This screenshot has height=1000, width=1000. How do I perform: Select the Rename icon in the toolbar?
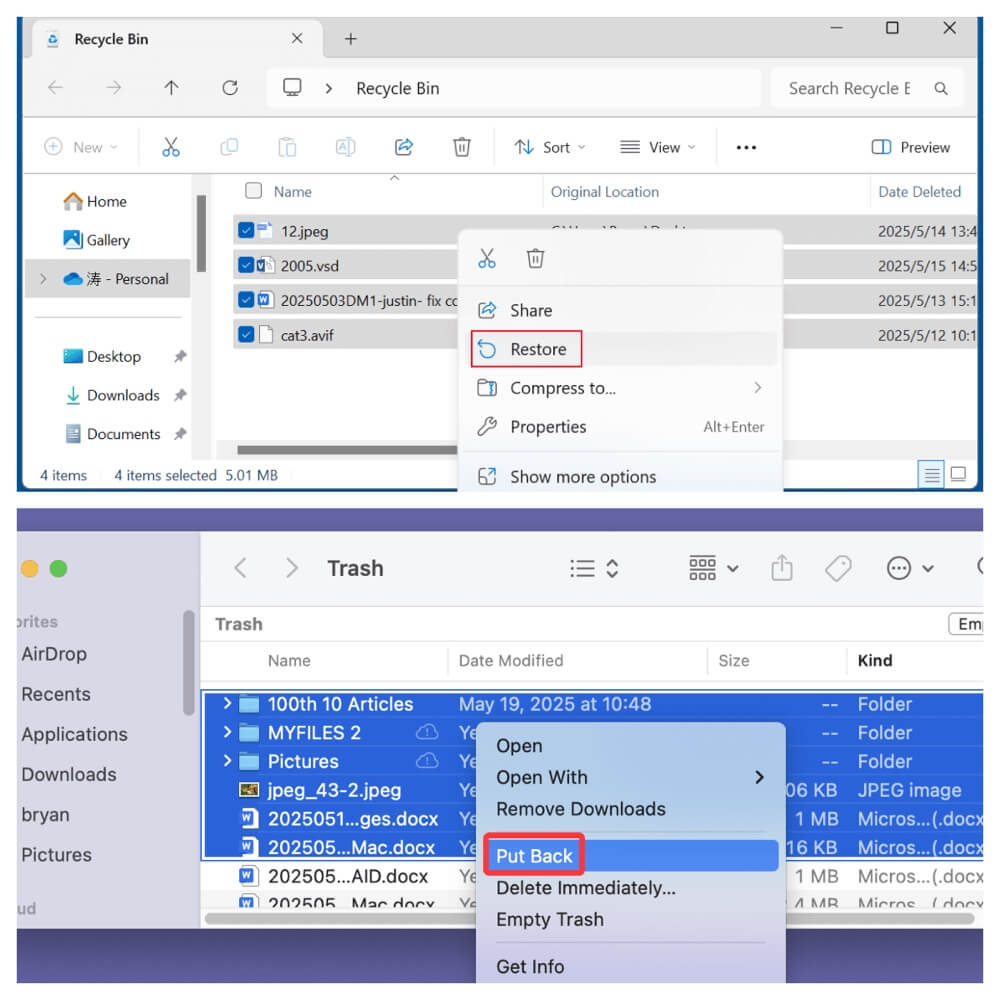coord(345,147)
